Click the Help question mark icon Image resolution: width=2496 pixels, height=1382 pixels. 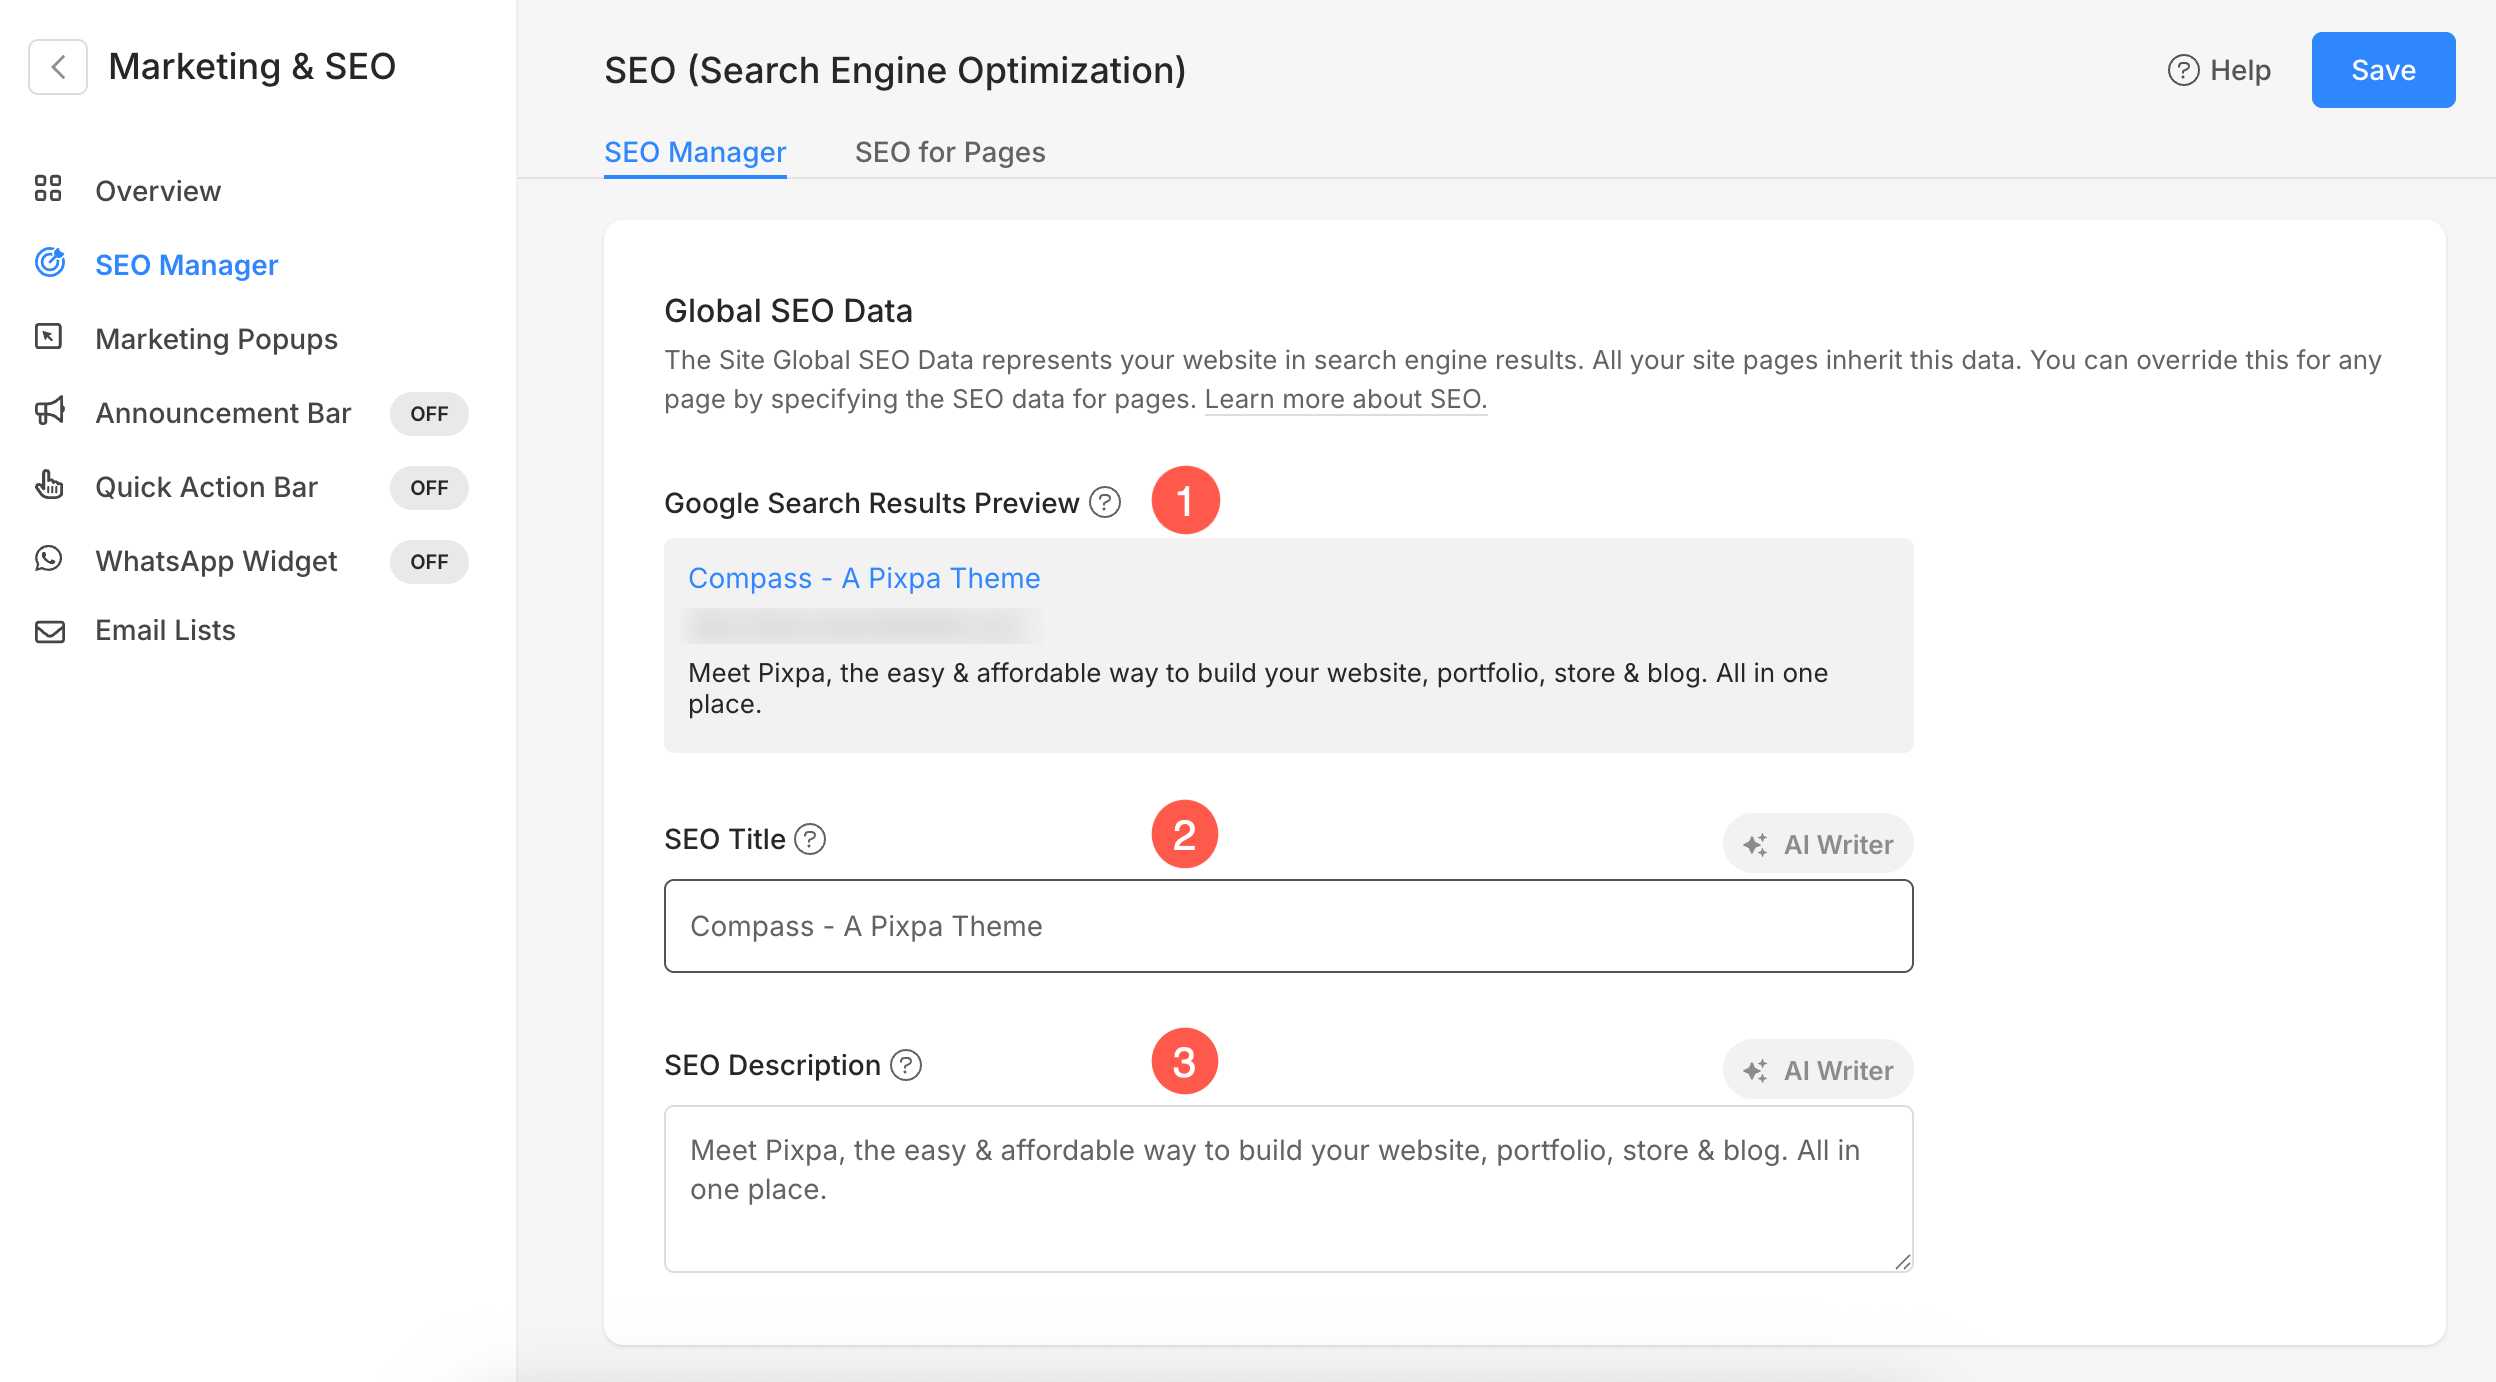pos(2183,70)
